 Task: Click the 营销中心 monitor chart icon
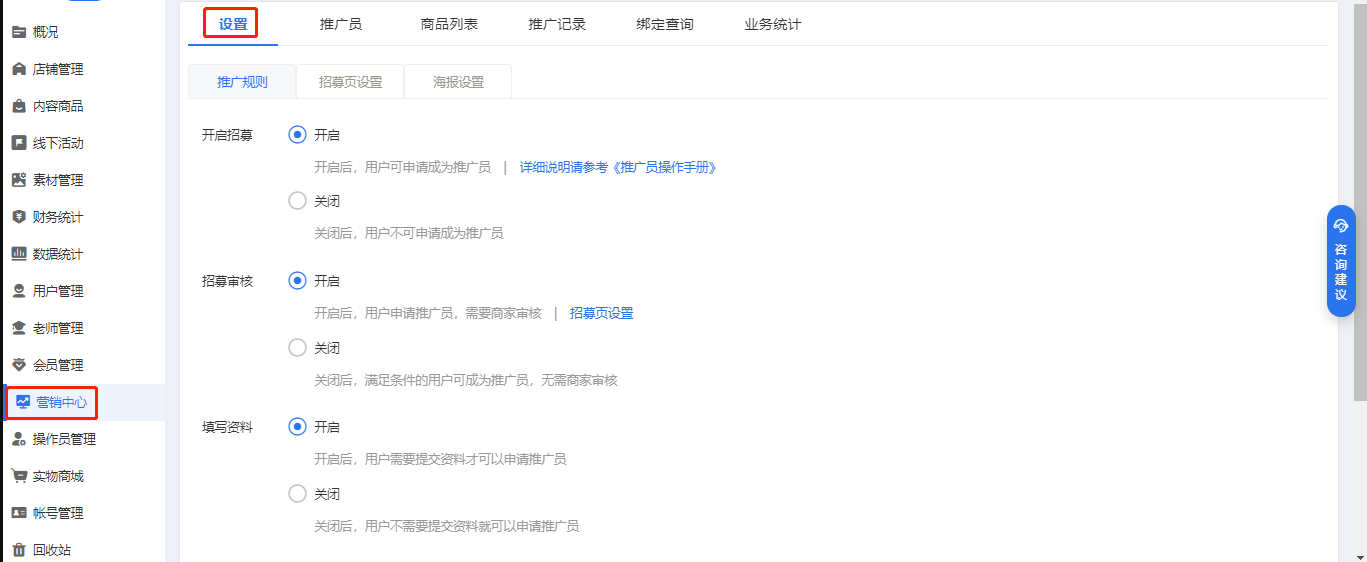pyautogui.click(x=23, y=402)
